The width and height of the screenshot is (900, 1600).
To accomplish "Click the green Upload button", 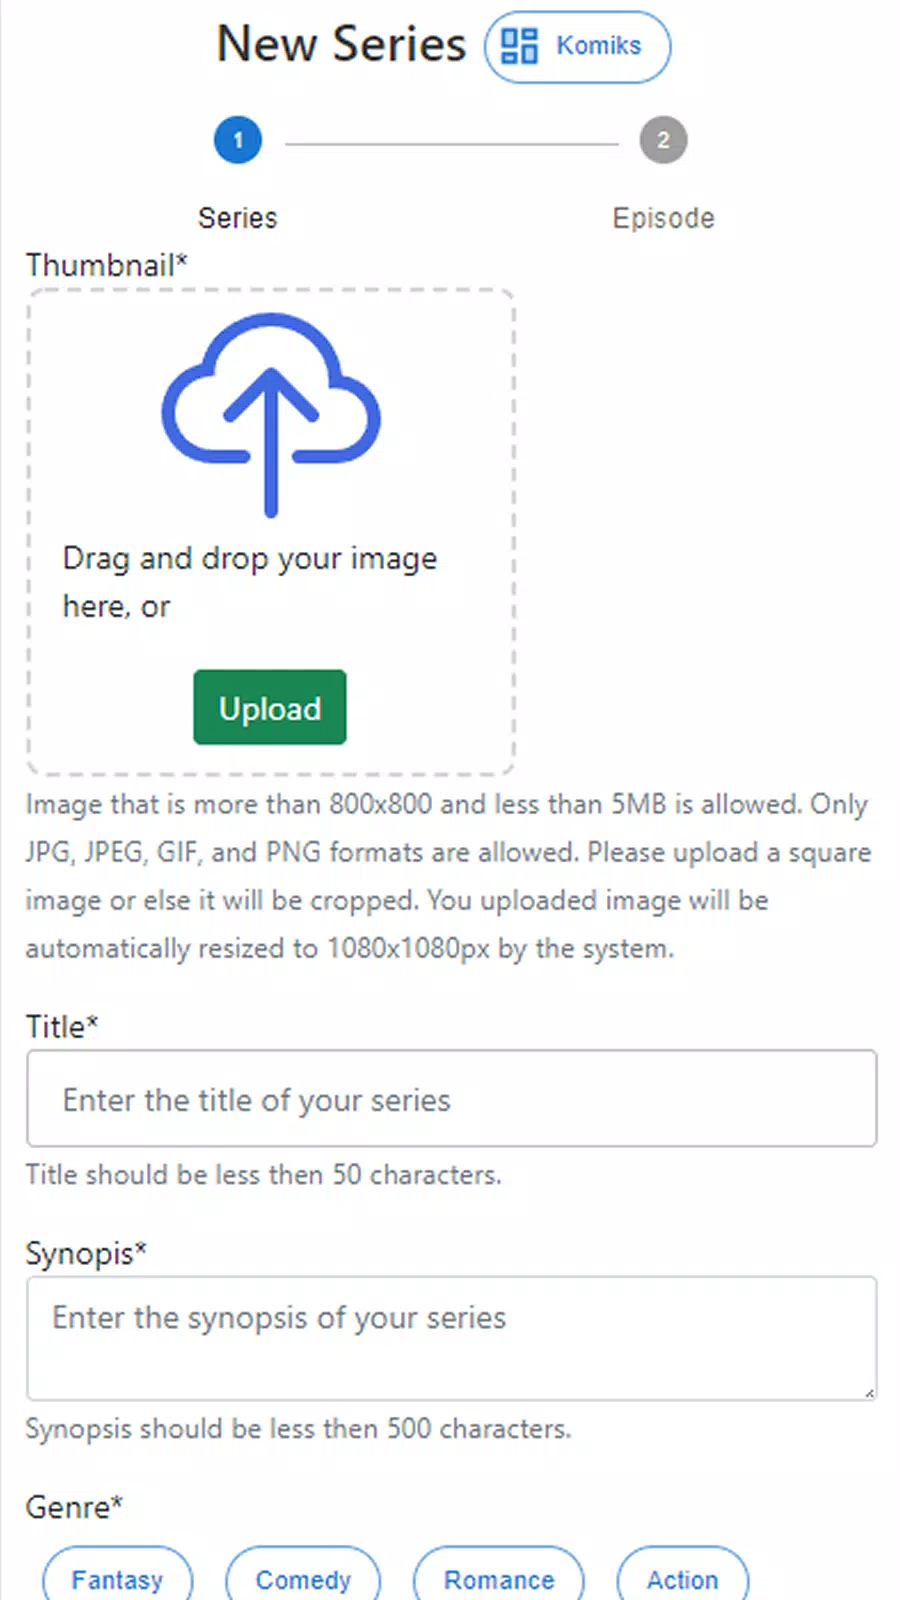I will (x=270, y=707).
